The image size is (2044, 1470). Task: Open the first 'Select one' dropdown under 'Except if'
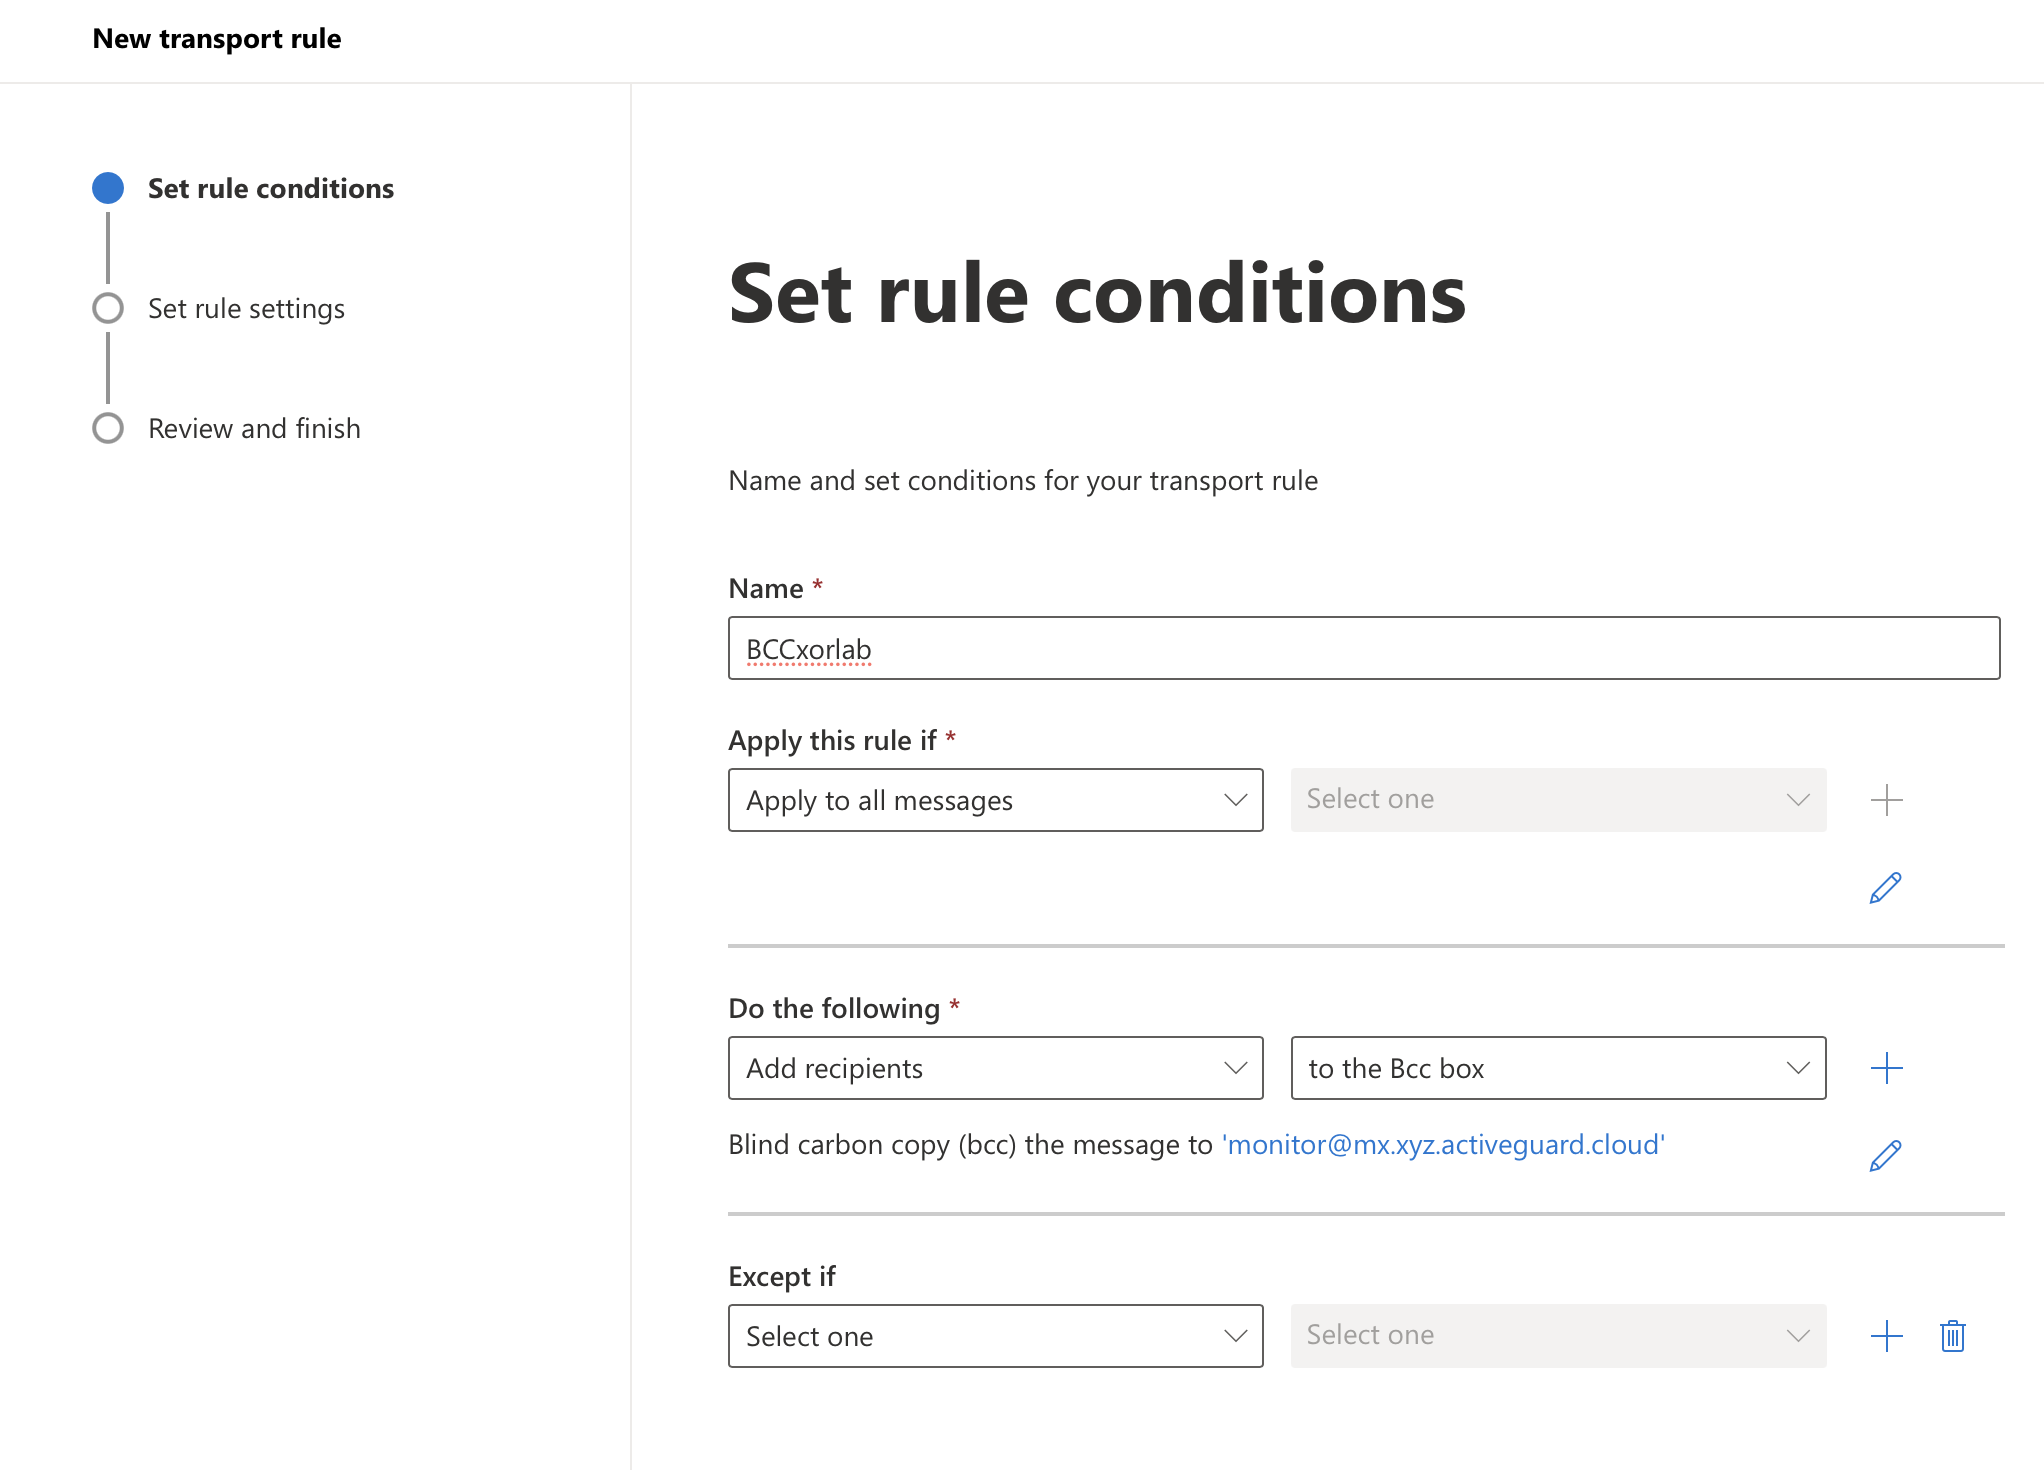995,1336
